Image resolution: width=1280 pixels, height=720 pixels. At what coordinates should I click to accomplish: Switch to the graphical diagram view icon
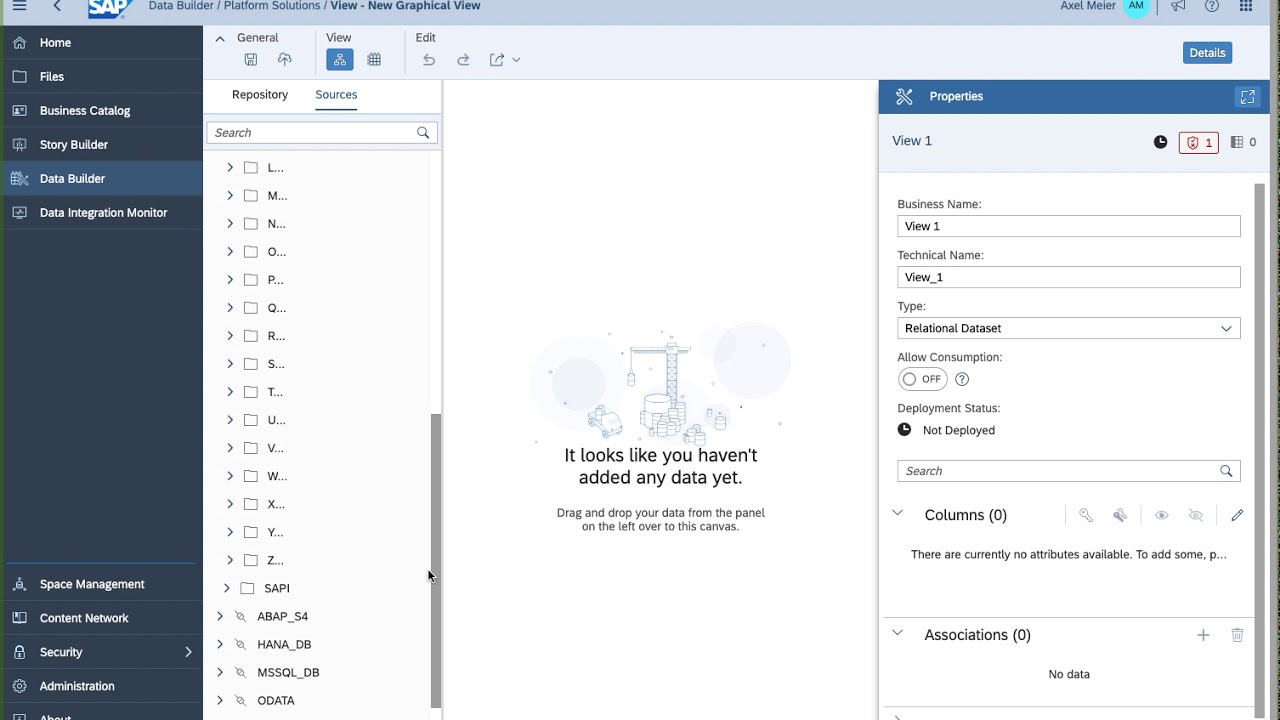click(x=340, y=60)
